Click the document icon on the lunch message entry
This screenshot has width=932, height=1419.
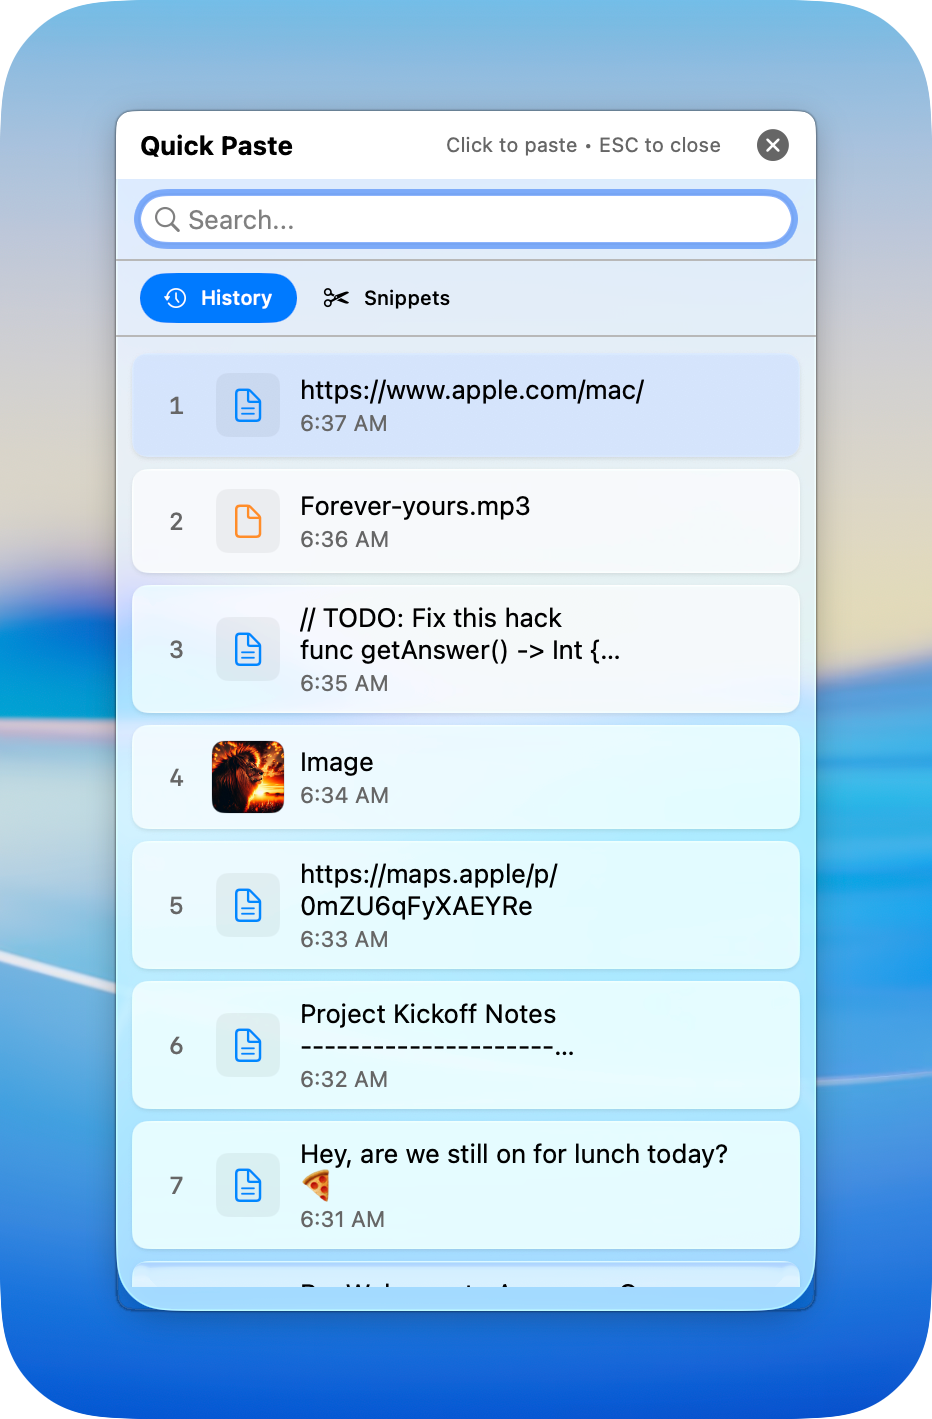coord(247,1185)
